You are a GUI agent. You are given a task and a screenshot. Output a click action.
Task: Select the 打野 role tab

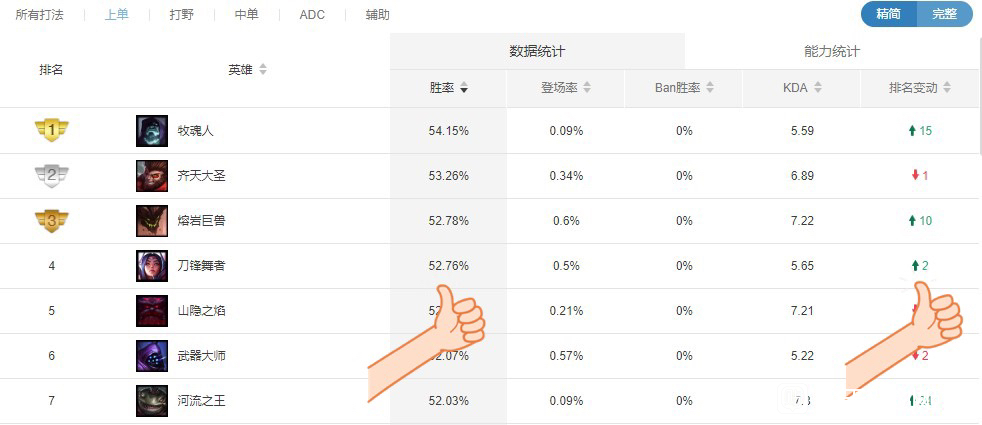point(182,15)
